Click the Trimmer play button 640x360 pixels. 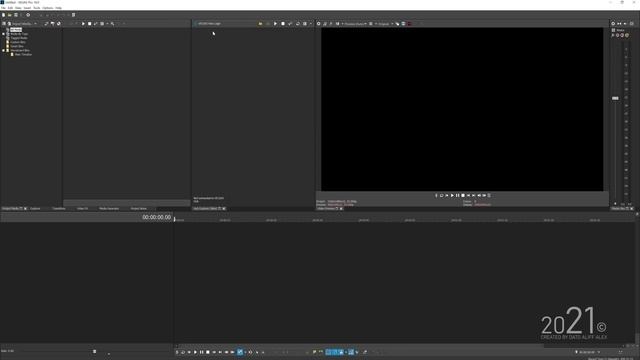coord(275,24)
